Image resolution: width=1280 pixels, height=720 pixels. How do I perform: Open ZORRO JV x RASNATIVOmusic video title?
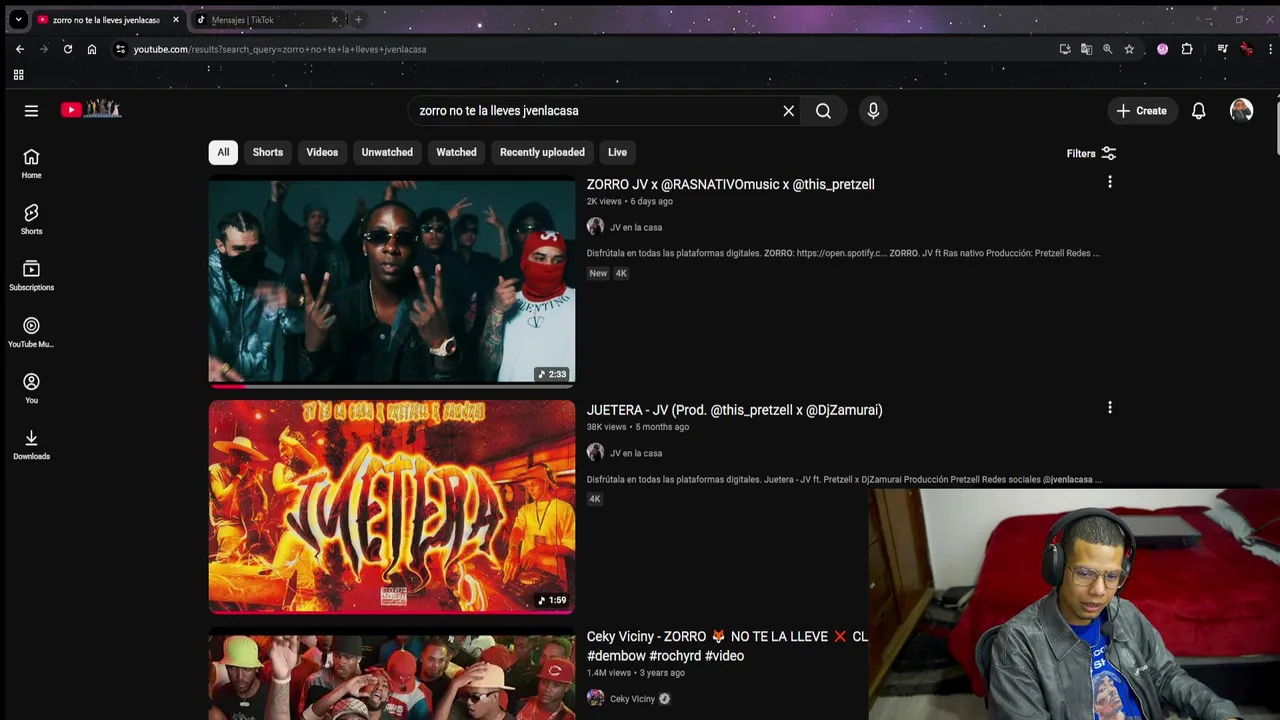730,184
